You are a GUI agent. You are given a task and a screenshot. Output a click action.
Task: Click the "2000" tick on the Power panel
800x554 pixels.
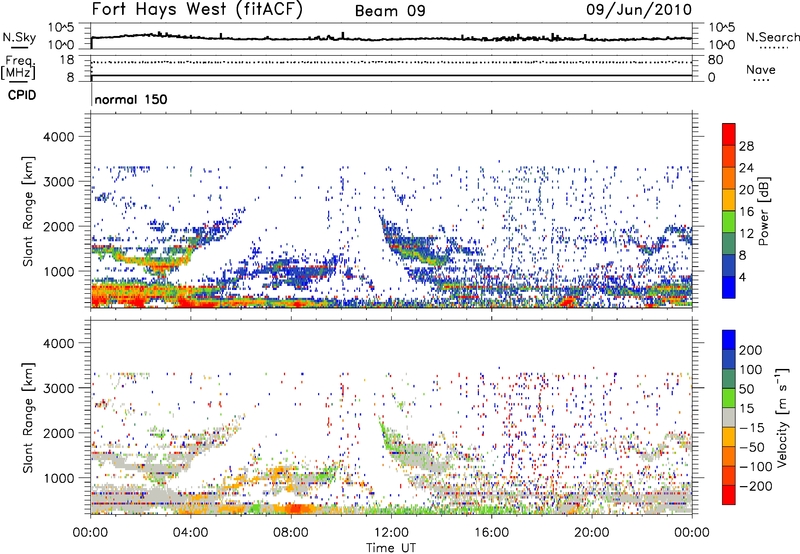pyautogui.click(x=59, y=226)
